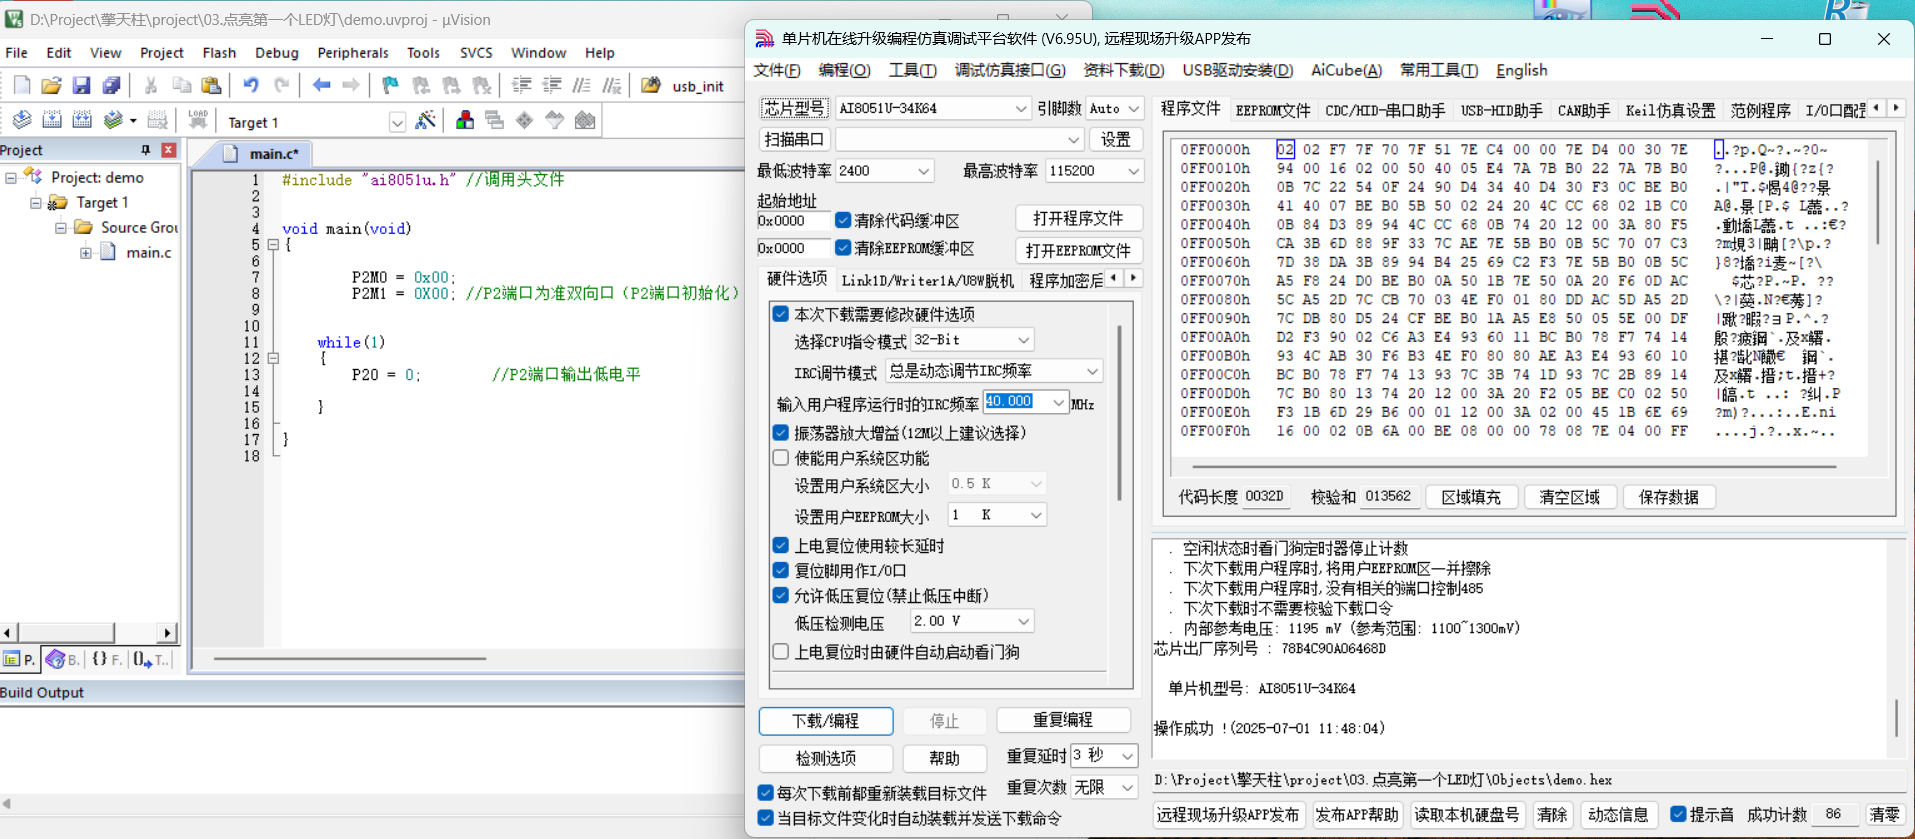Undo the last edit in µVision

click(251, 86)
